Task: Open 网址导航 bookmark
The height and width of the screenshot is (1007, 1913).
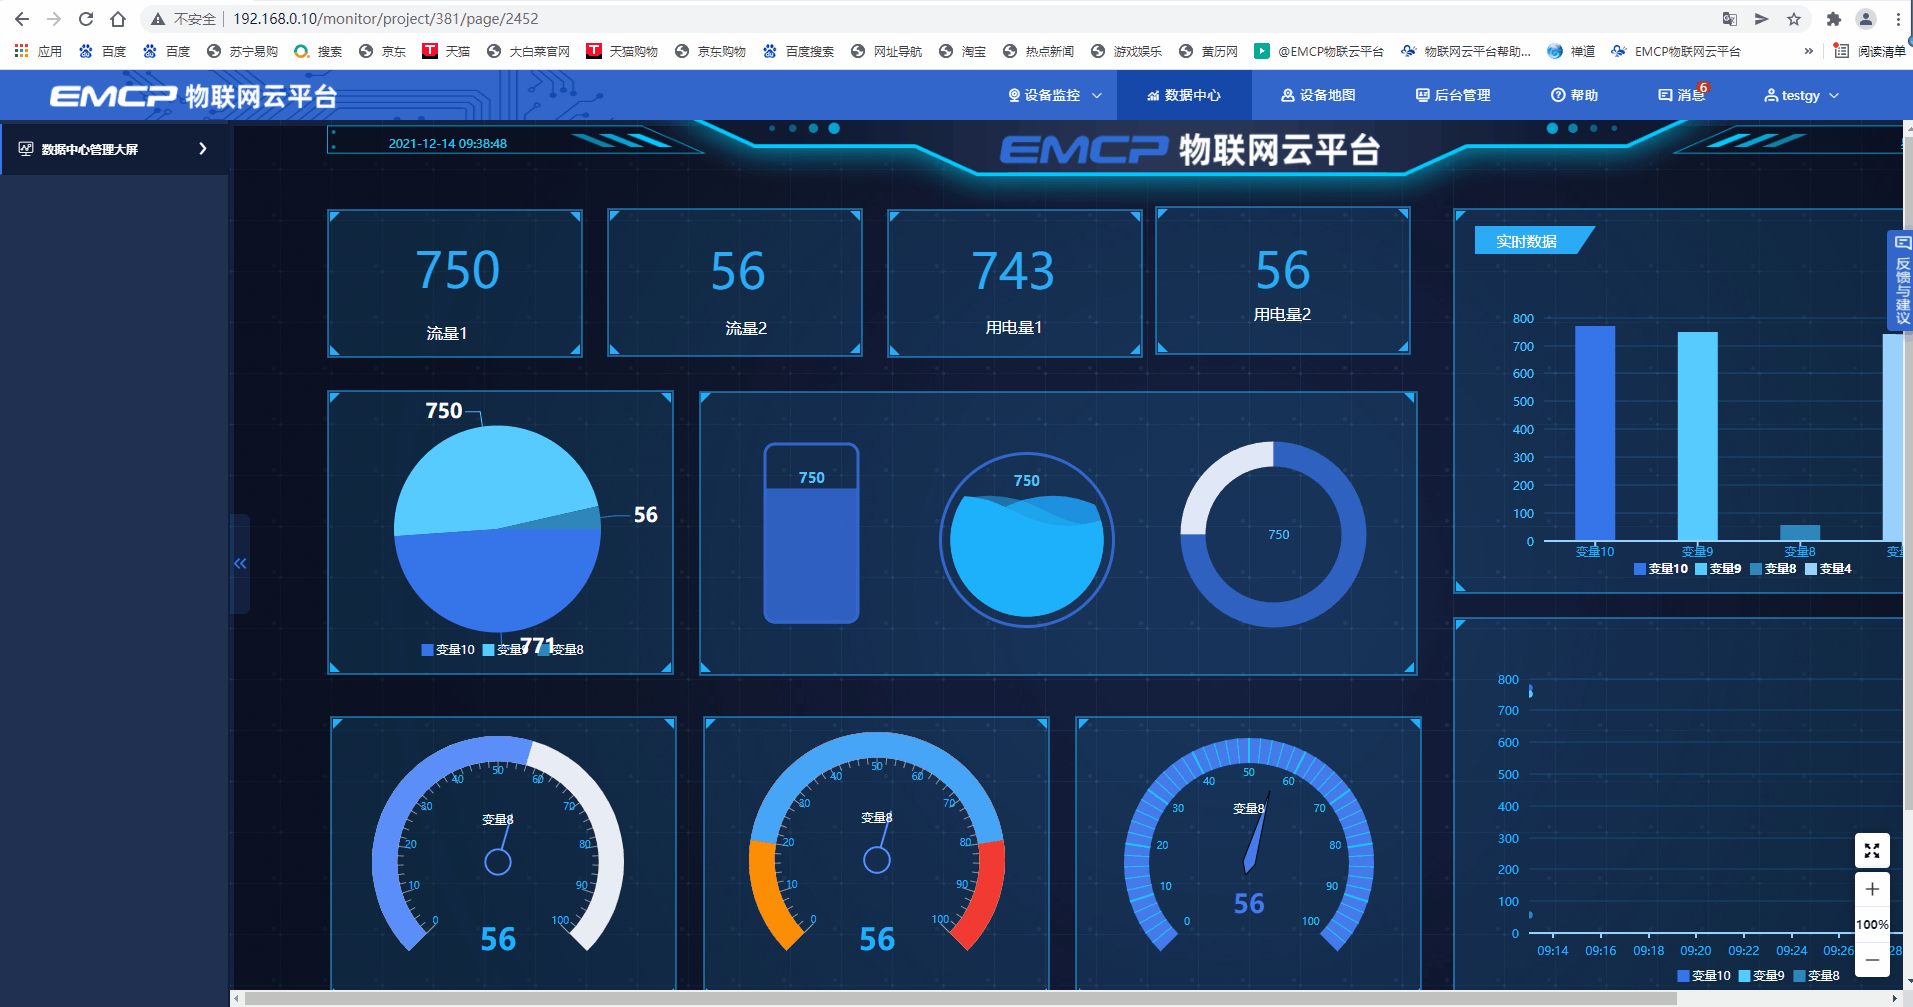Action: (x=886, y=51)
